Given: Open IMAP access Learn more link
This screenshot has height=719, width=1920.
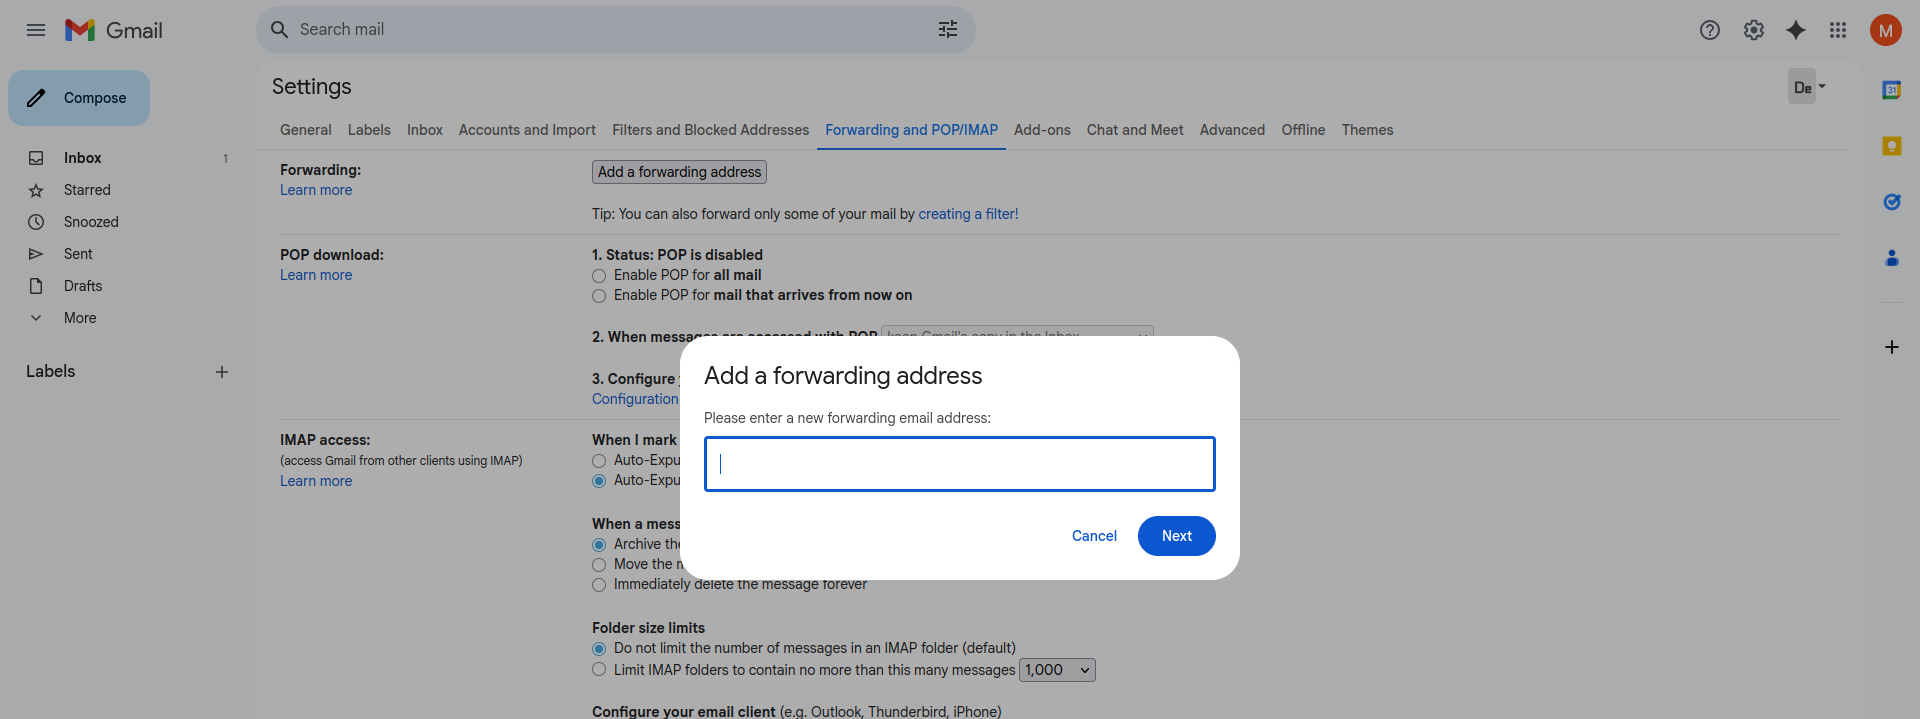Looking at the screenshot, I should coord(316,481).
